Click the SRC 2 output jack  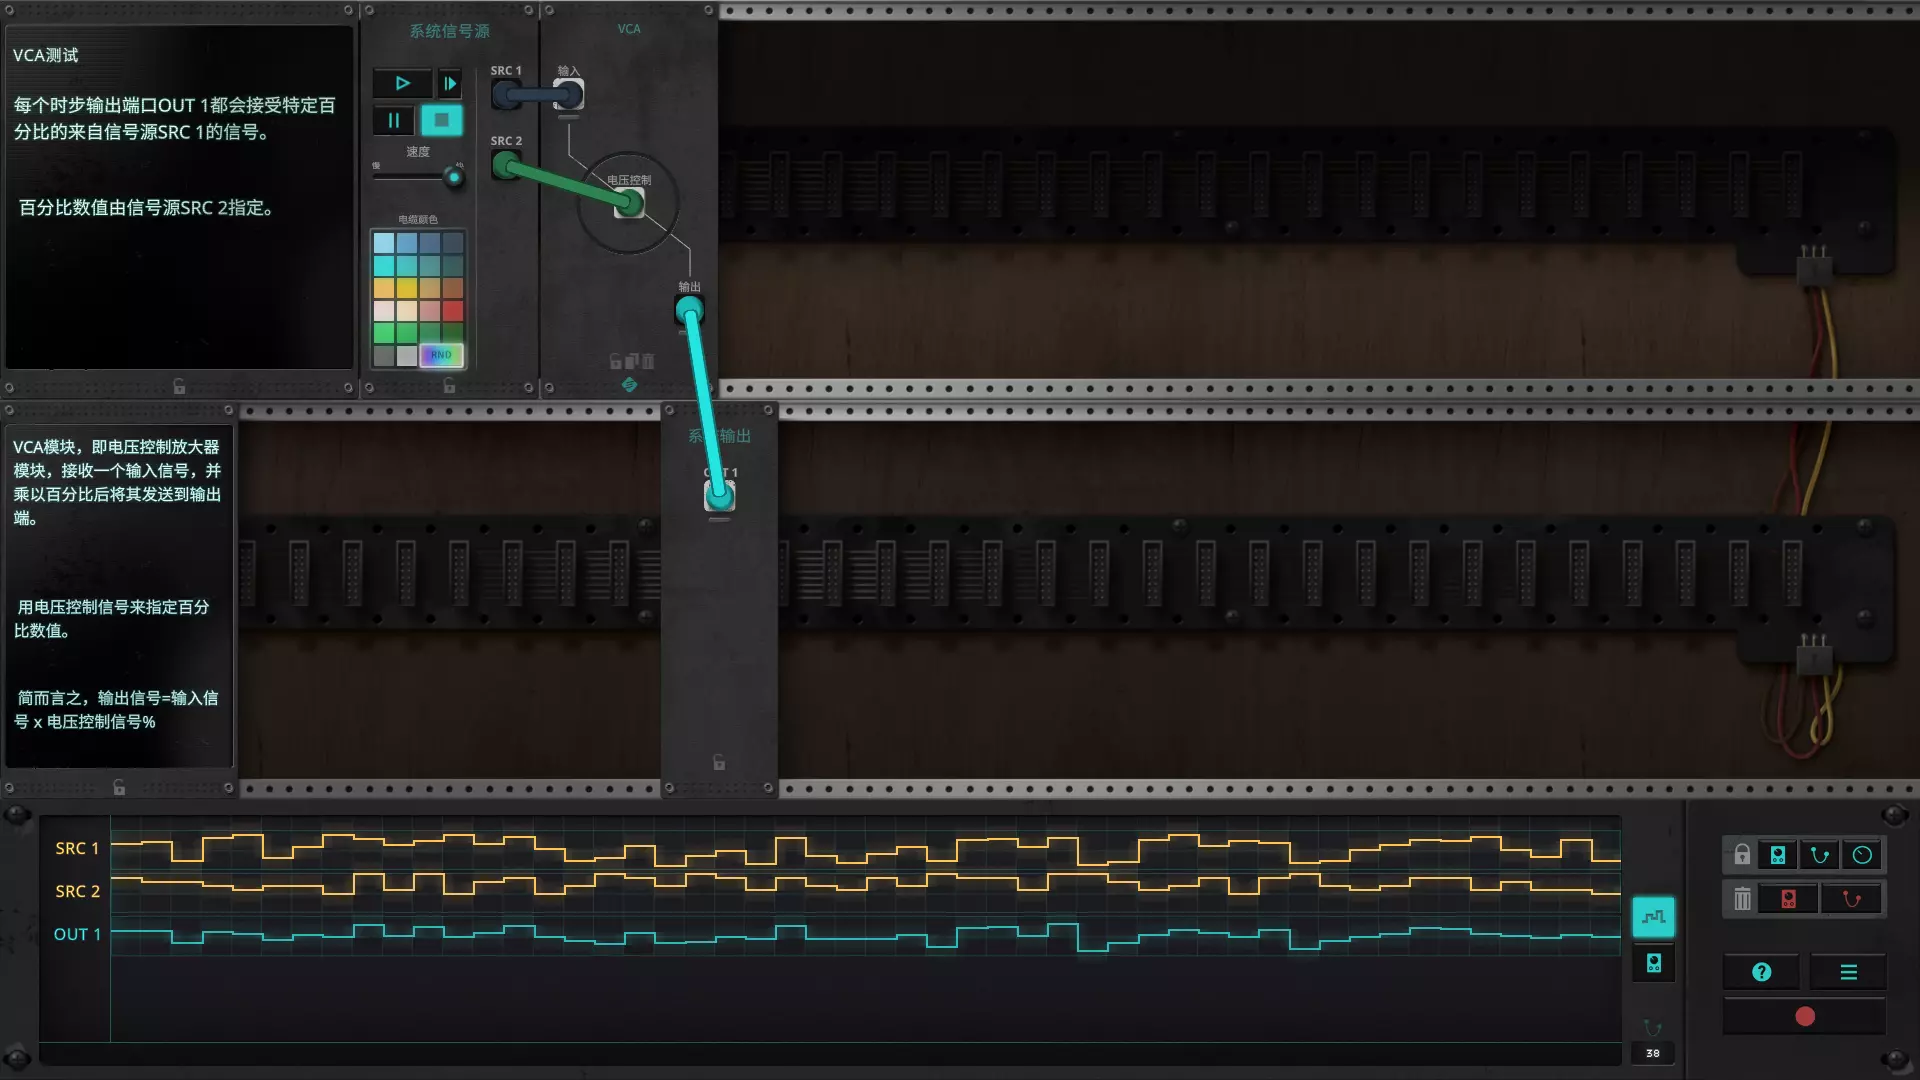tap(506, 166)
